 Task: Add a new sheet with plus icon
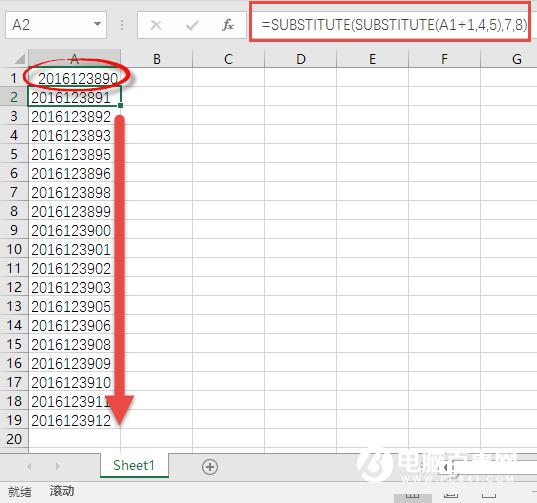point(210,467)
